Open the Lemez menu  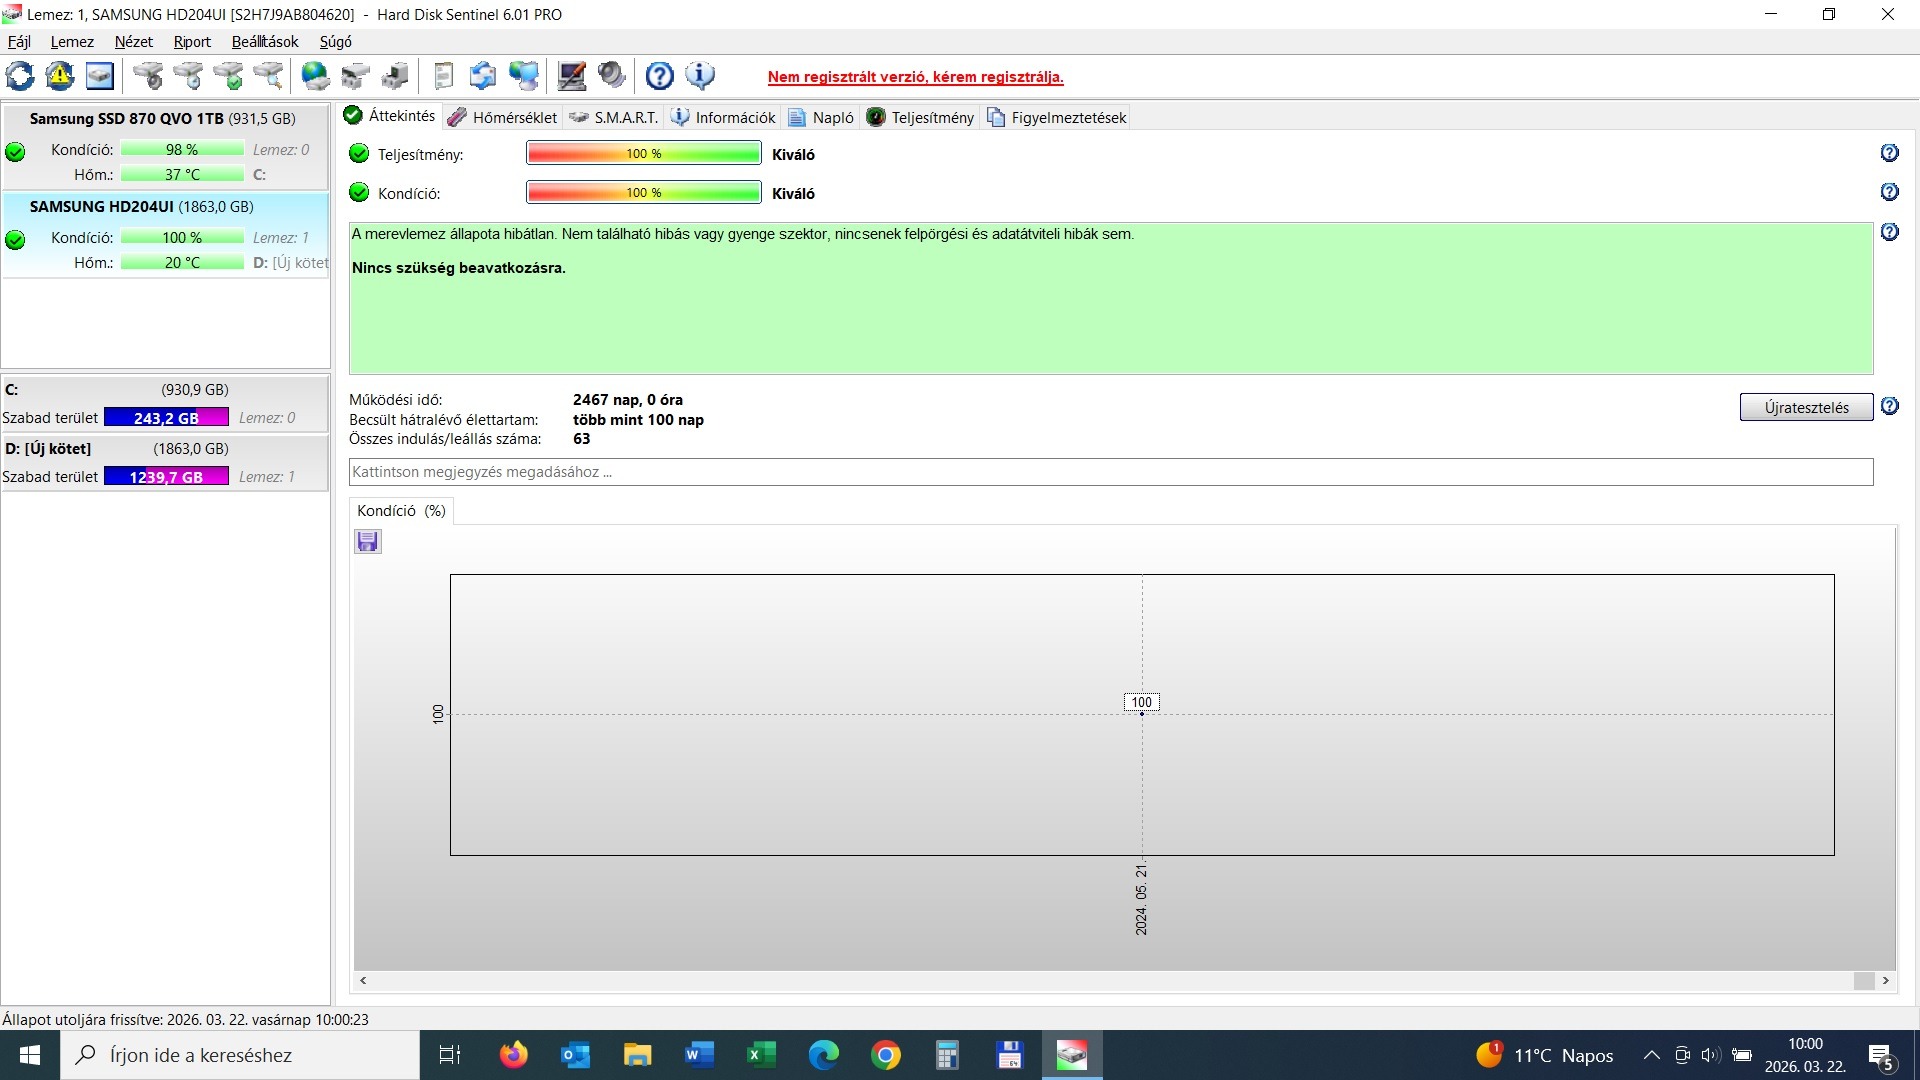(x=72, y=42)
